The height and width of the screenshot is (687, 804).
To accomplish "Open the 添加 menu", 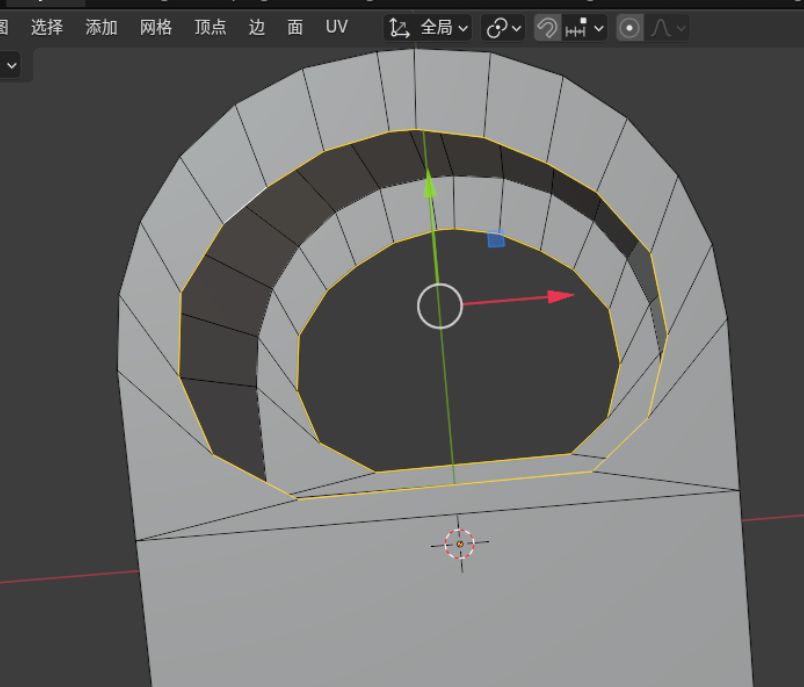I will coord(101,27).
